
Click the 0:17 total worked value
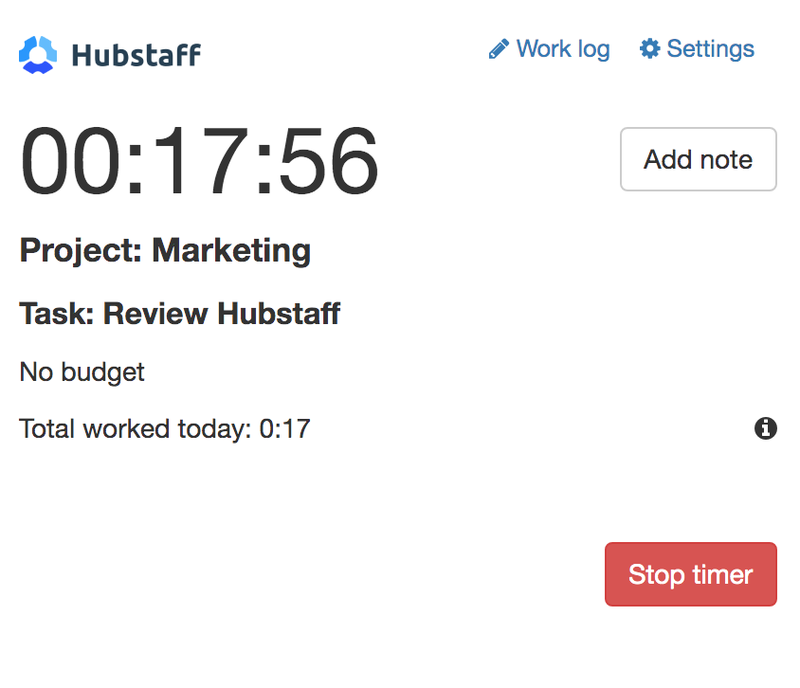point(285,429)
